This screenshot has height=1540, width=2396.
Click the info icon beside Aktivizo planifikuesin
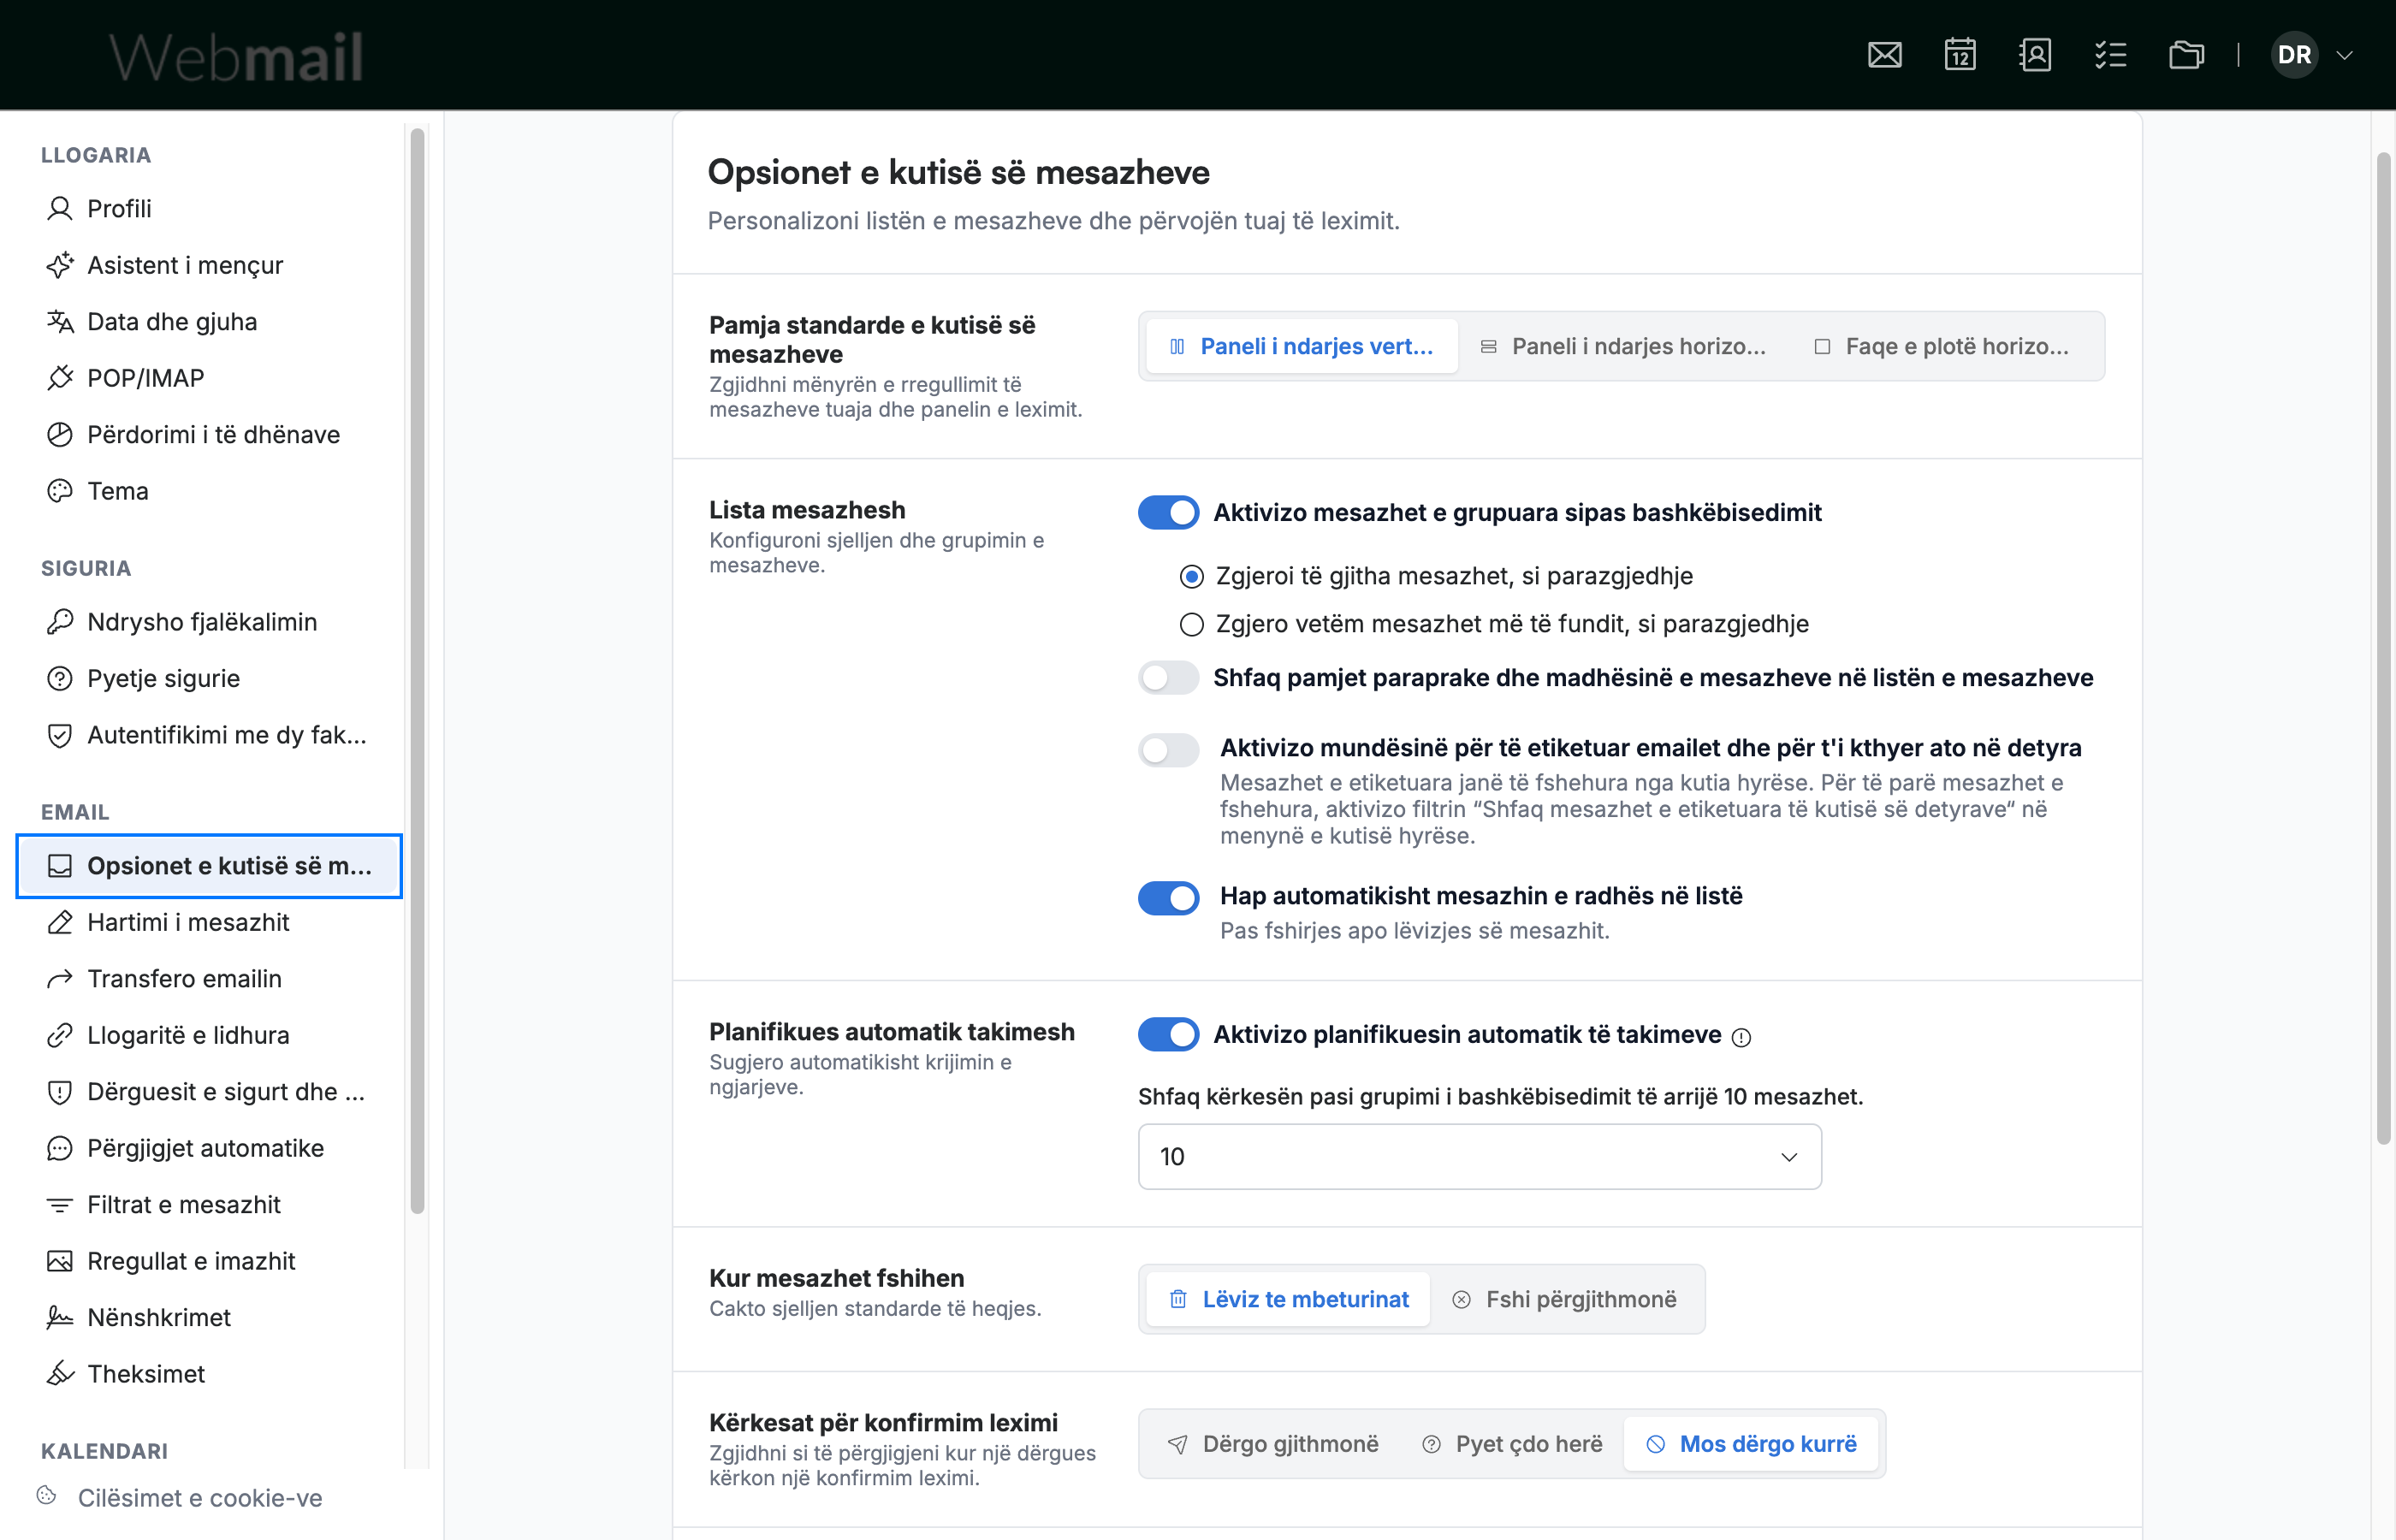1741,1037
